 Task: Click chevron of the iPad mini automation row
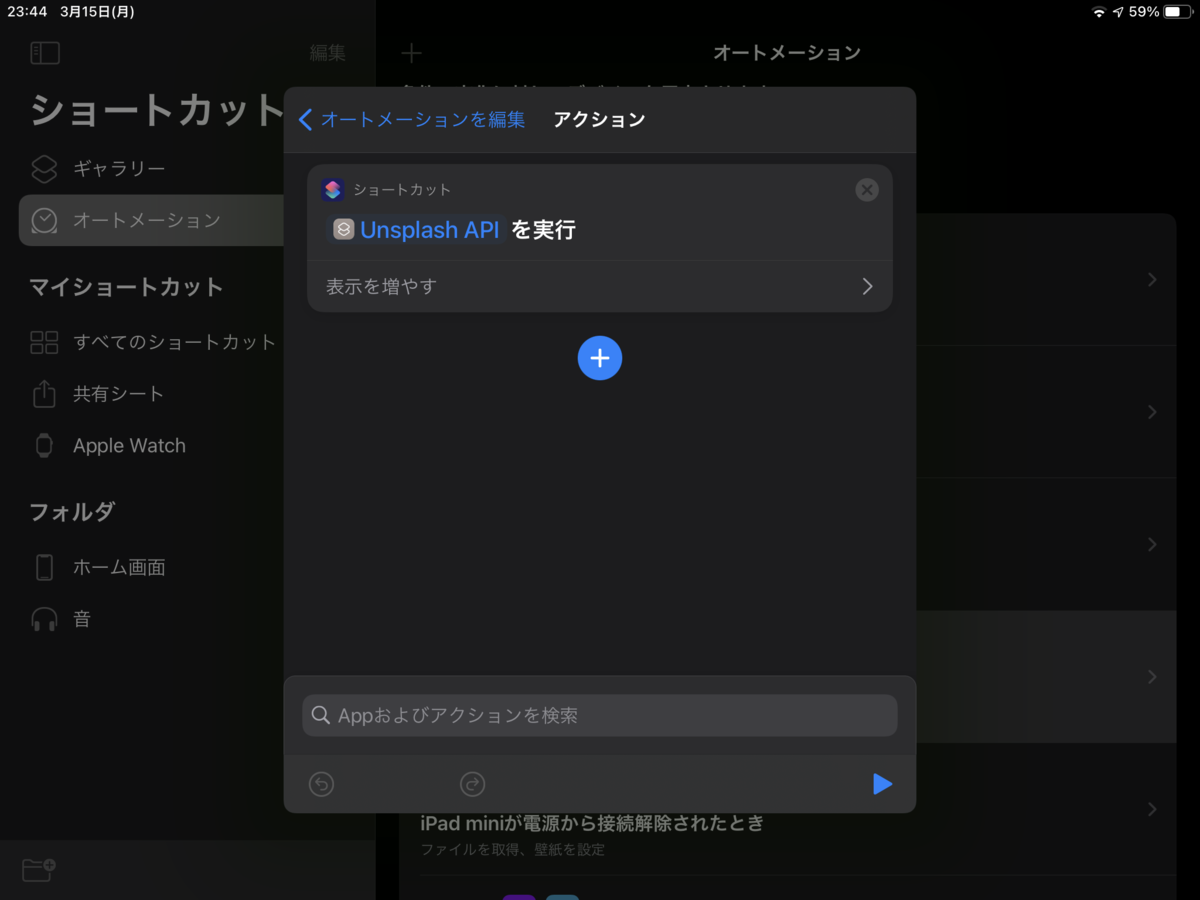click(x=1152, y=809)
